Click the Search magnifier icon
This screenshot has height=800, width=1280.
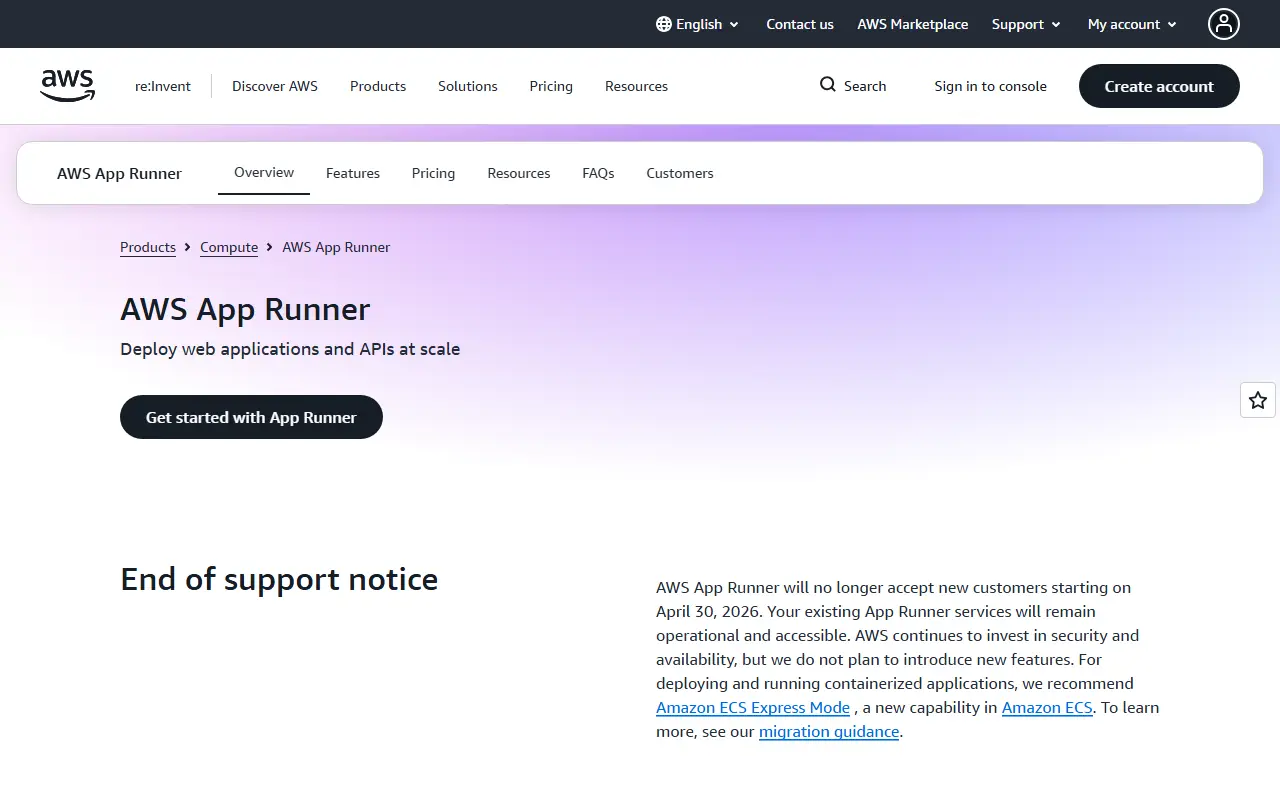click(x=828, y=85)
